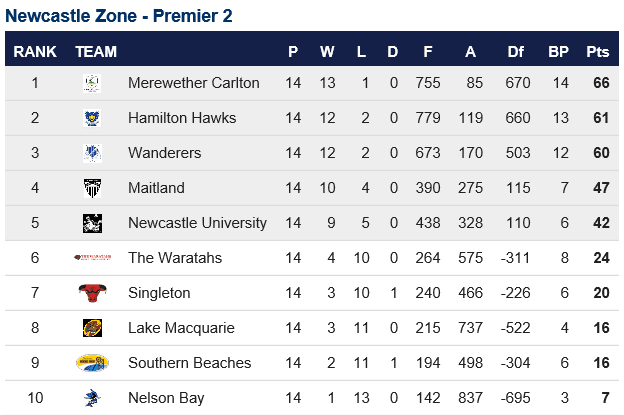This screenshot has width=624, height=415.
Task: Click the Maitland striped shield logo
Action: click(x=92, y=188)
